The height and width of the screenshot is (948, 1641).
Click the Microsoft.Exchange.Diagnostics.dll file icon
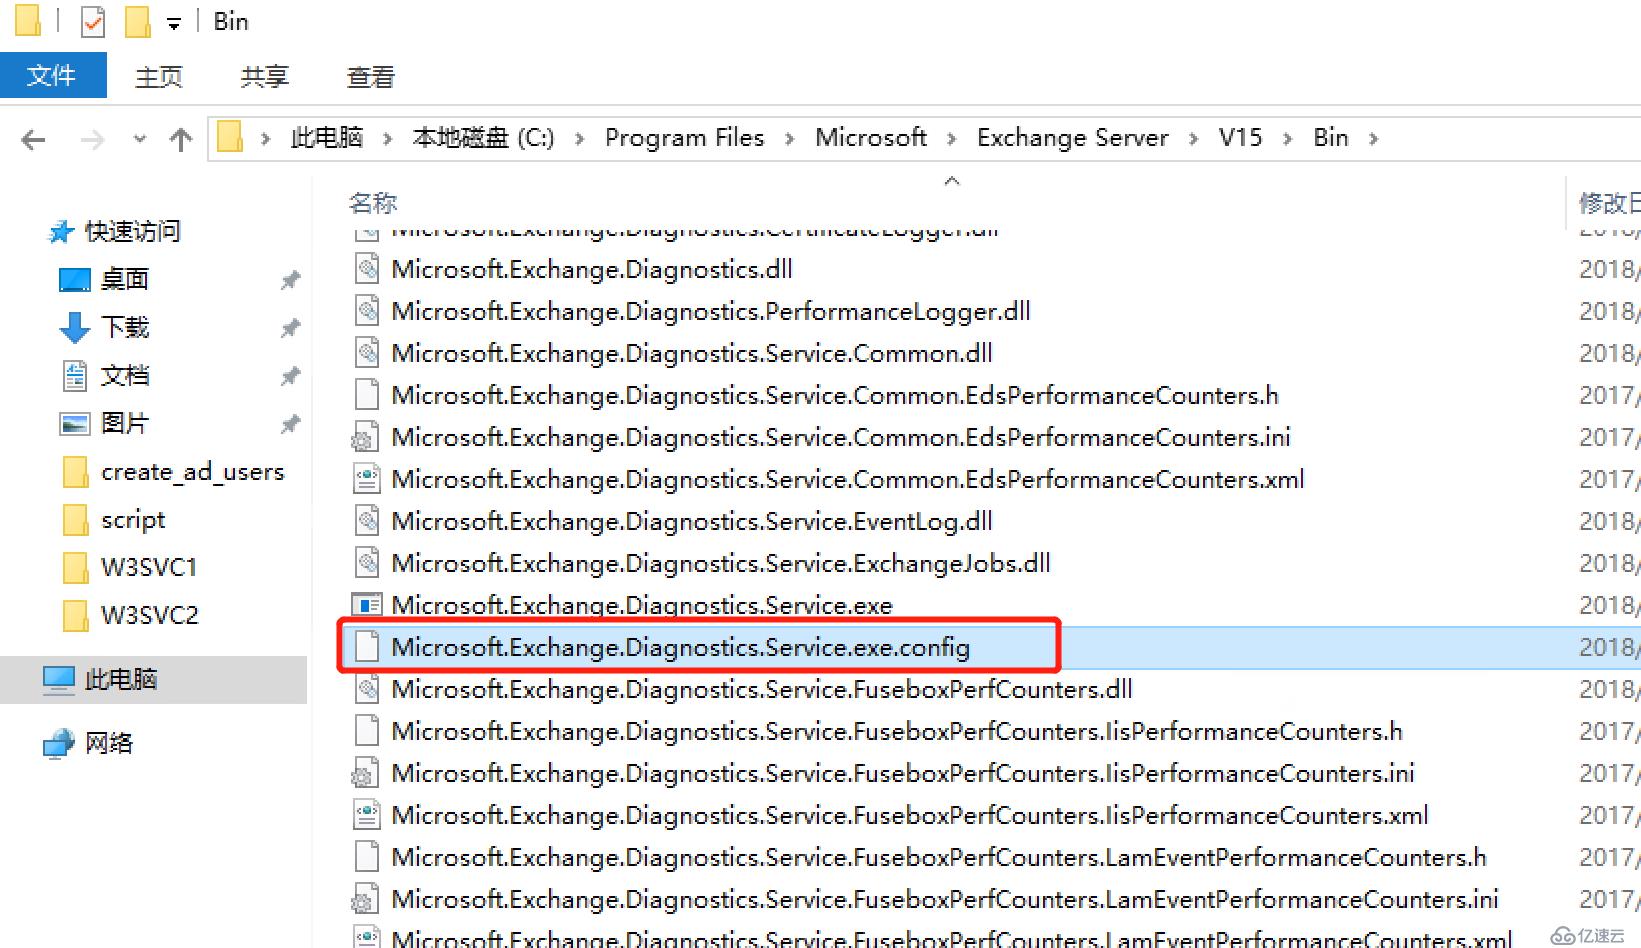click(x=367, y=268)
